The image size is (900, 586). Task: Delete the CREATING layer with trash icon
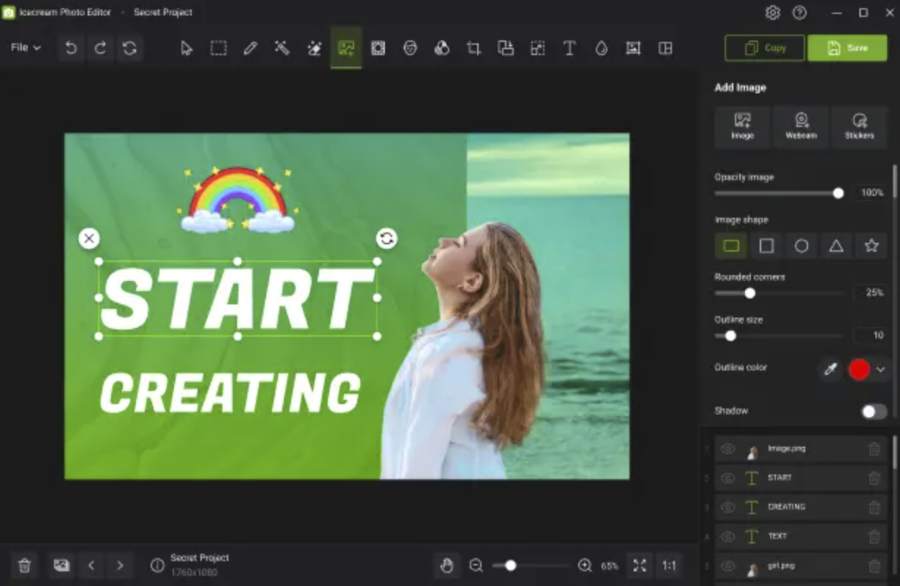tap(874, 507)
